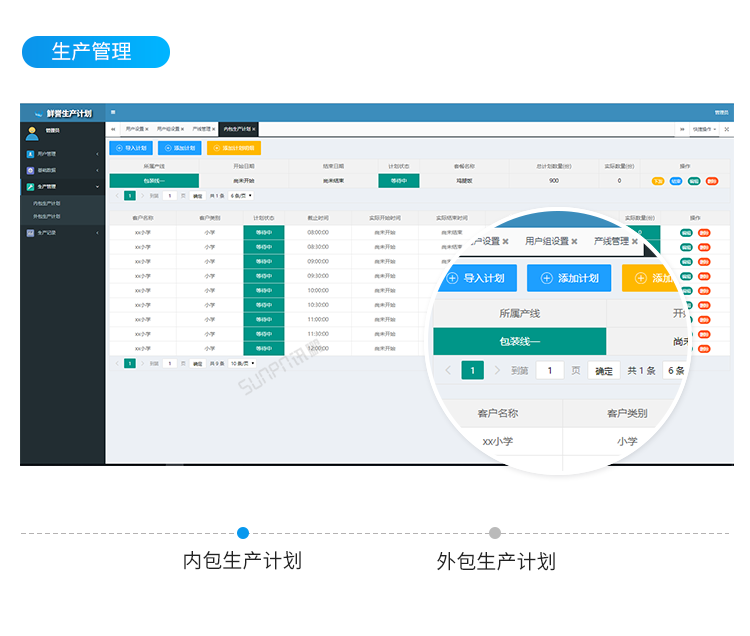
Task: Switch to the 产线管理 tab
Action: pos(200,129)
